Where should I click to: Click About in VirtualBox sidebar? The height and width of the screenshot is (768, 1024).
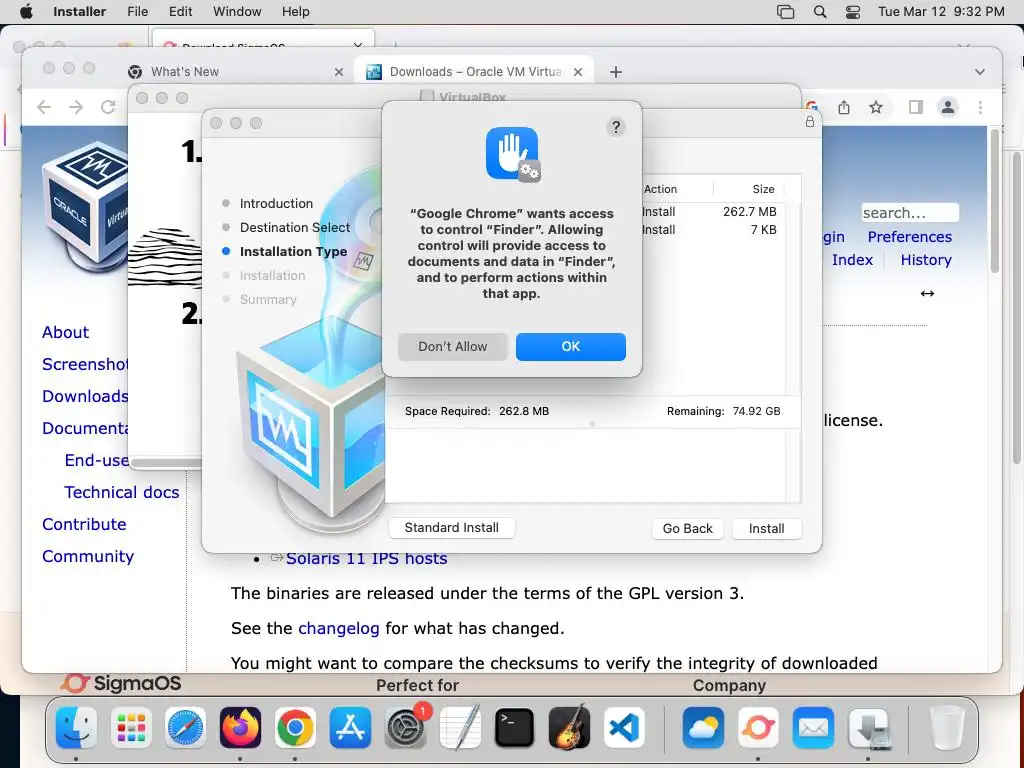tap(65, 332)
